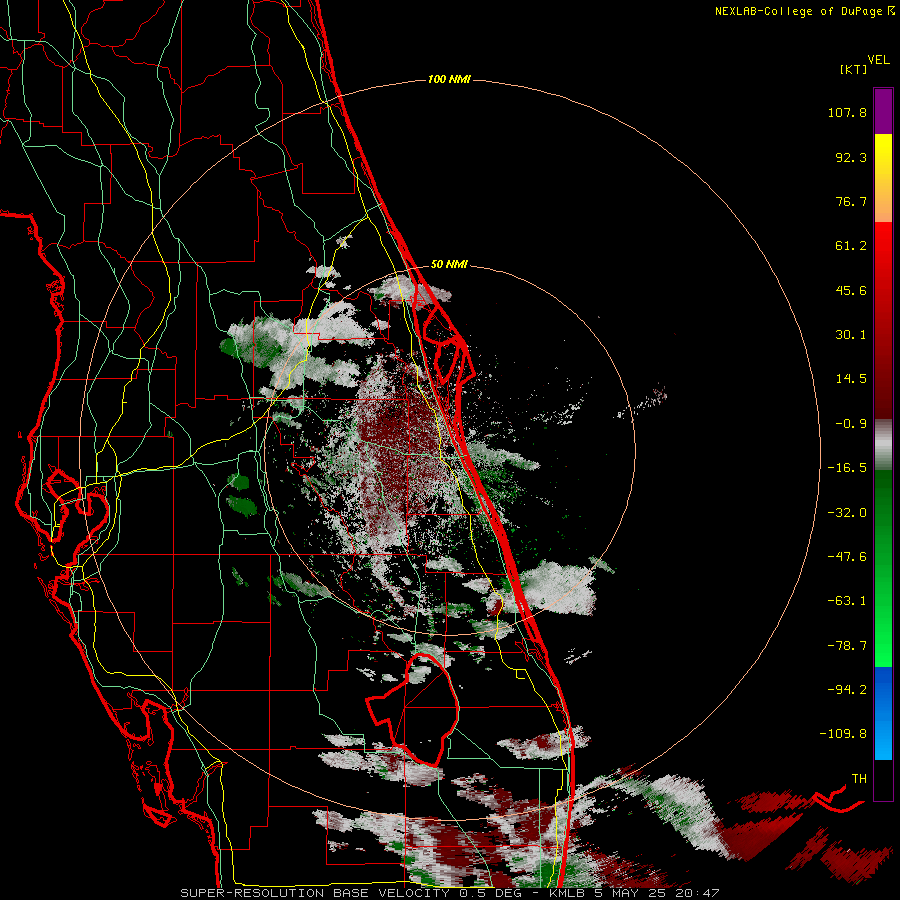The height and width of the screenshot is (900, 900).
Task: Click the purple top segment of color bar
Action: pos(883,111)
